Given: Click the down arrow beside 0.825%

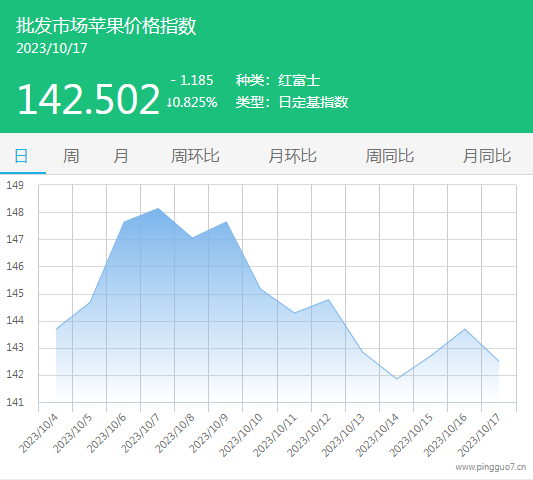Looking at the screenshot, I should (x=169, y=102).
